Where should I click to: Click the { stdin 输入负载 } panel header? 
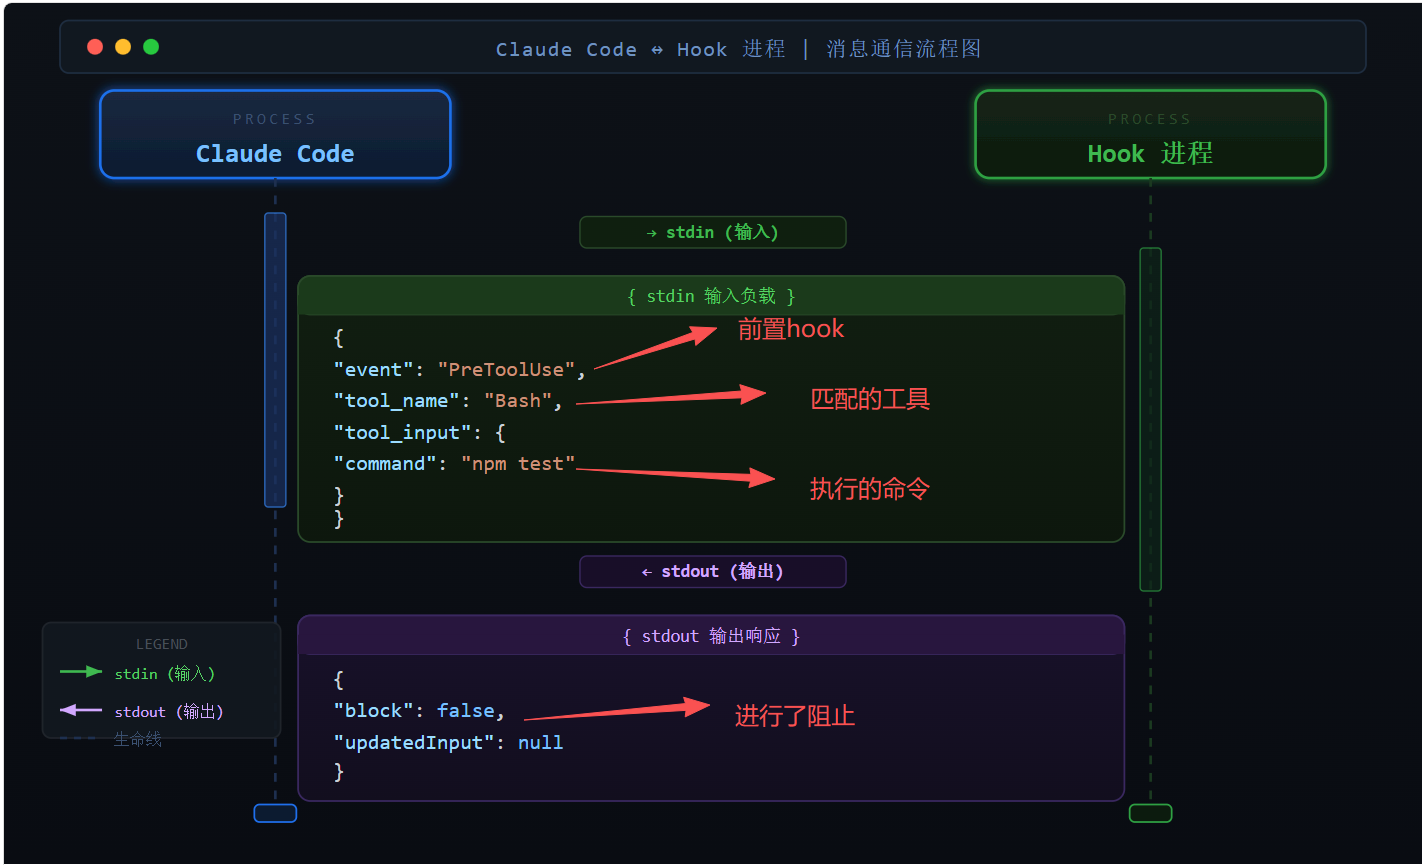tap(711, 296)
